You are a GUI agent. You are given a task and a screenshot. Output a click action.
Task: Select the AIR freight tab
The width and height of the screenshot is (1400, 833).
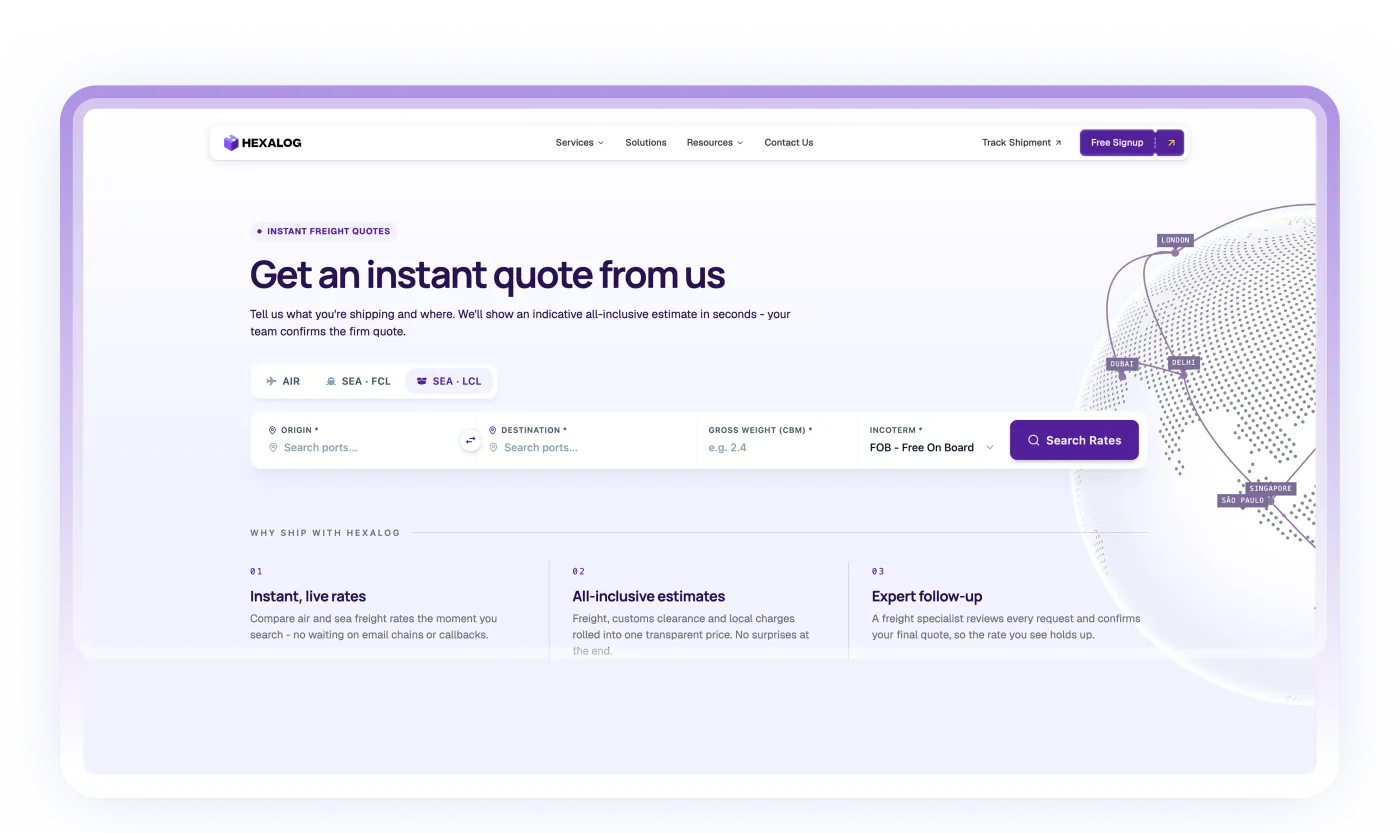(x=283, y=381)
